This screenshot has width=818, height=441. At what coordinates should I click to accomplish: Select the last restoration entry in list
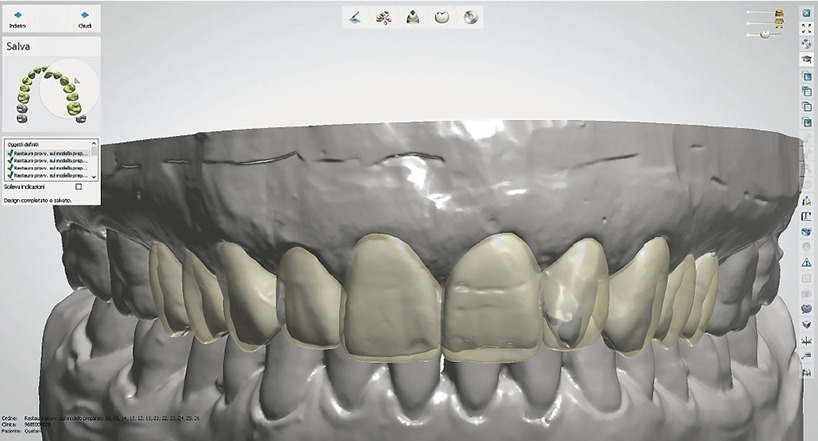pyautogui.click(x=50, y=176)
